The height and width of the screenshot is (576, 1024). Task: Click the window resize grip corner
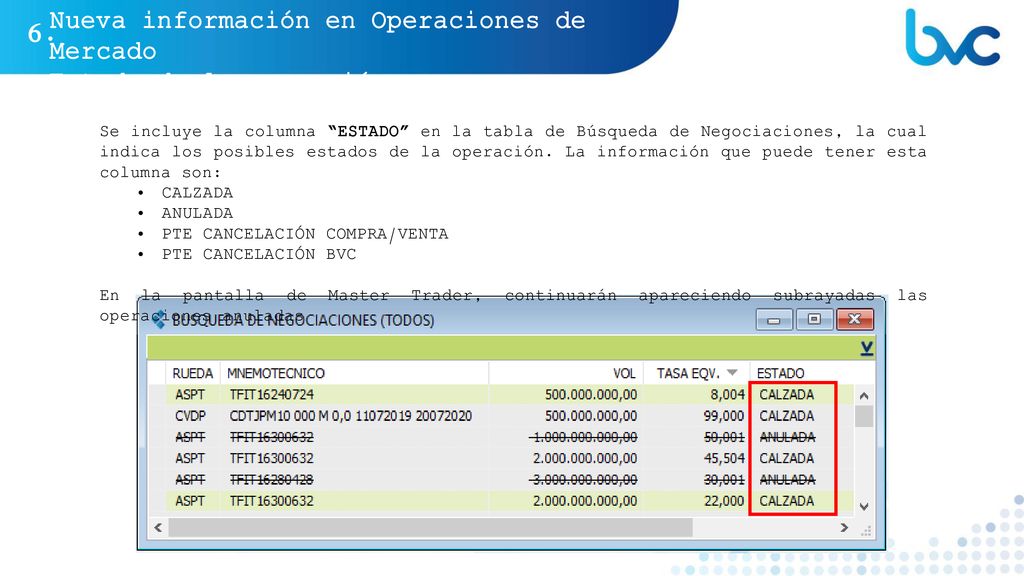tap(866, 531)
